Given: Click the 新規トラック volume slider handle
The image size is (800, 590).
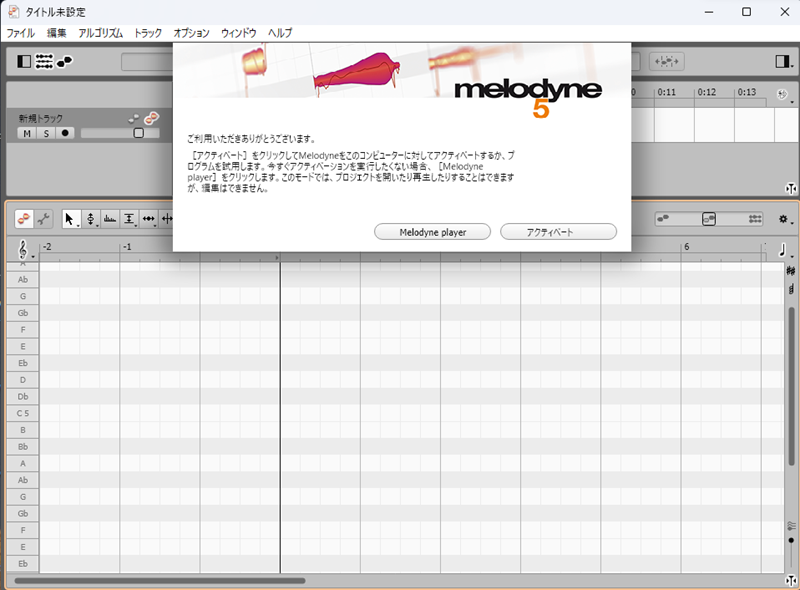Looking at the screenshot, I should pos(138,133).
